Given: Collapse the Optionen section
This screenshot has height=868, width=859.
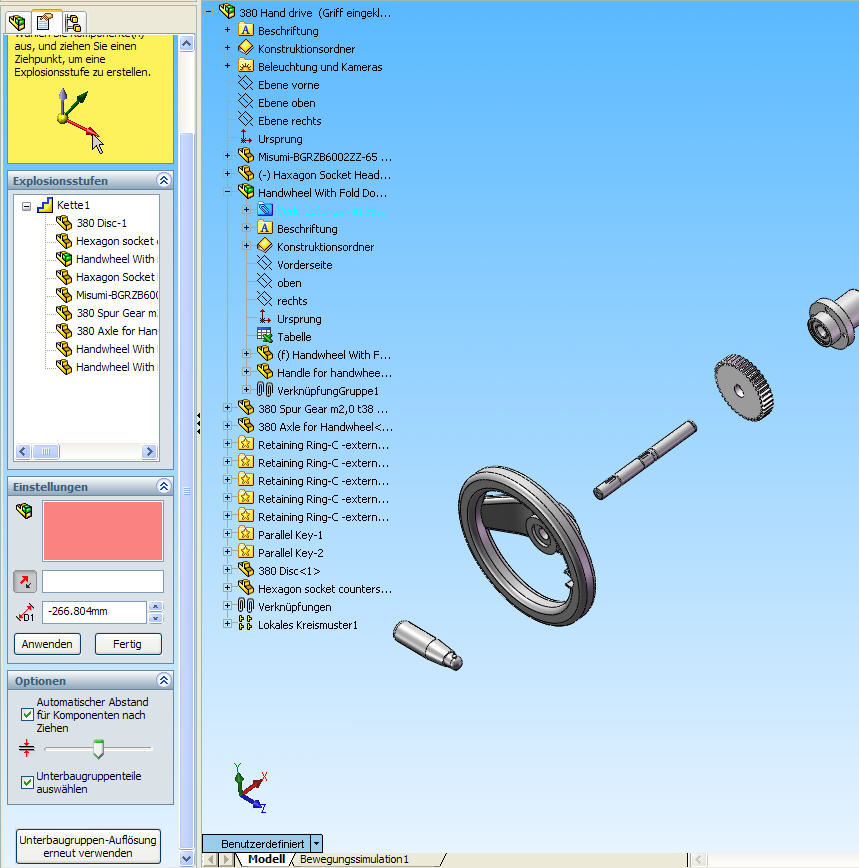Looking at the screenshot, I should [x=164, y=680].
